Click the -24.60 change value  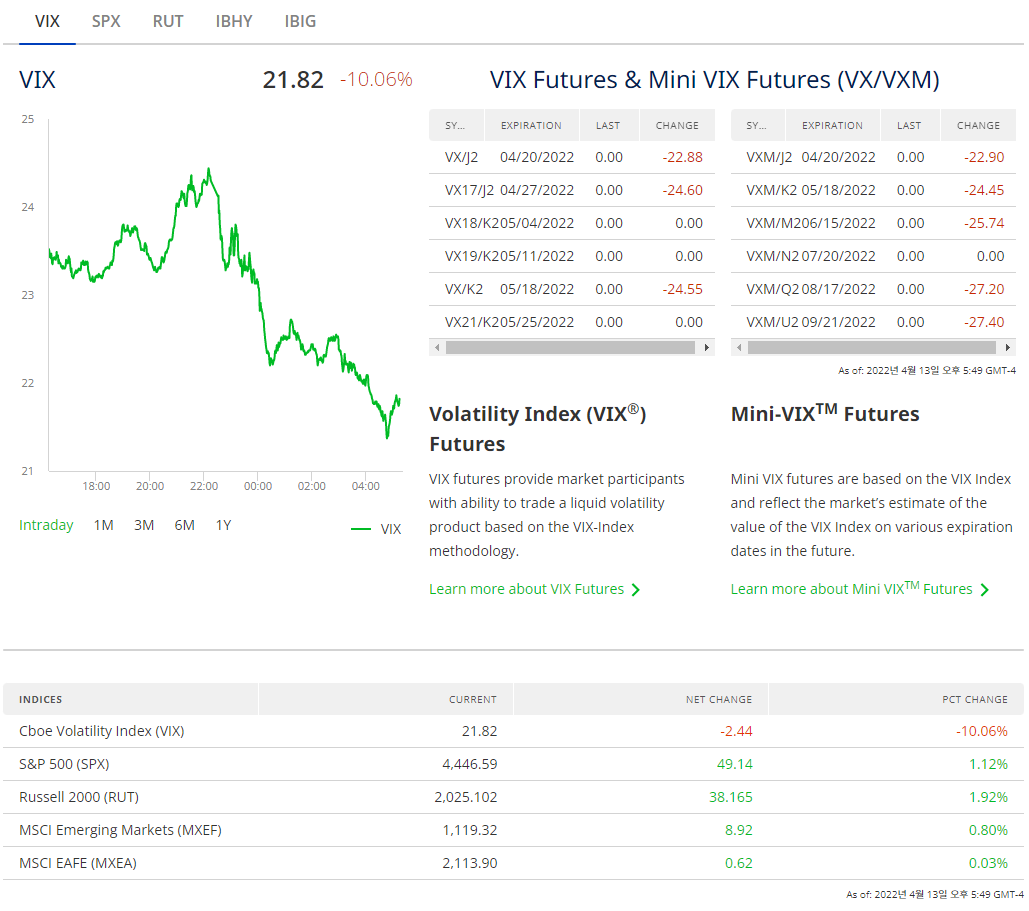point(682,190)
